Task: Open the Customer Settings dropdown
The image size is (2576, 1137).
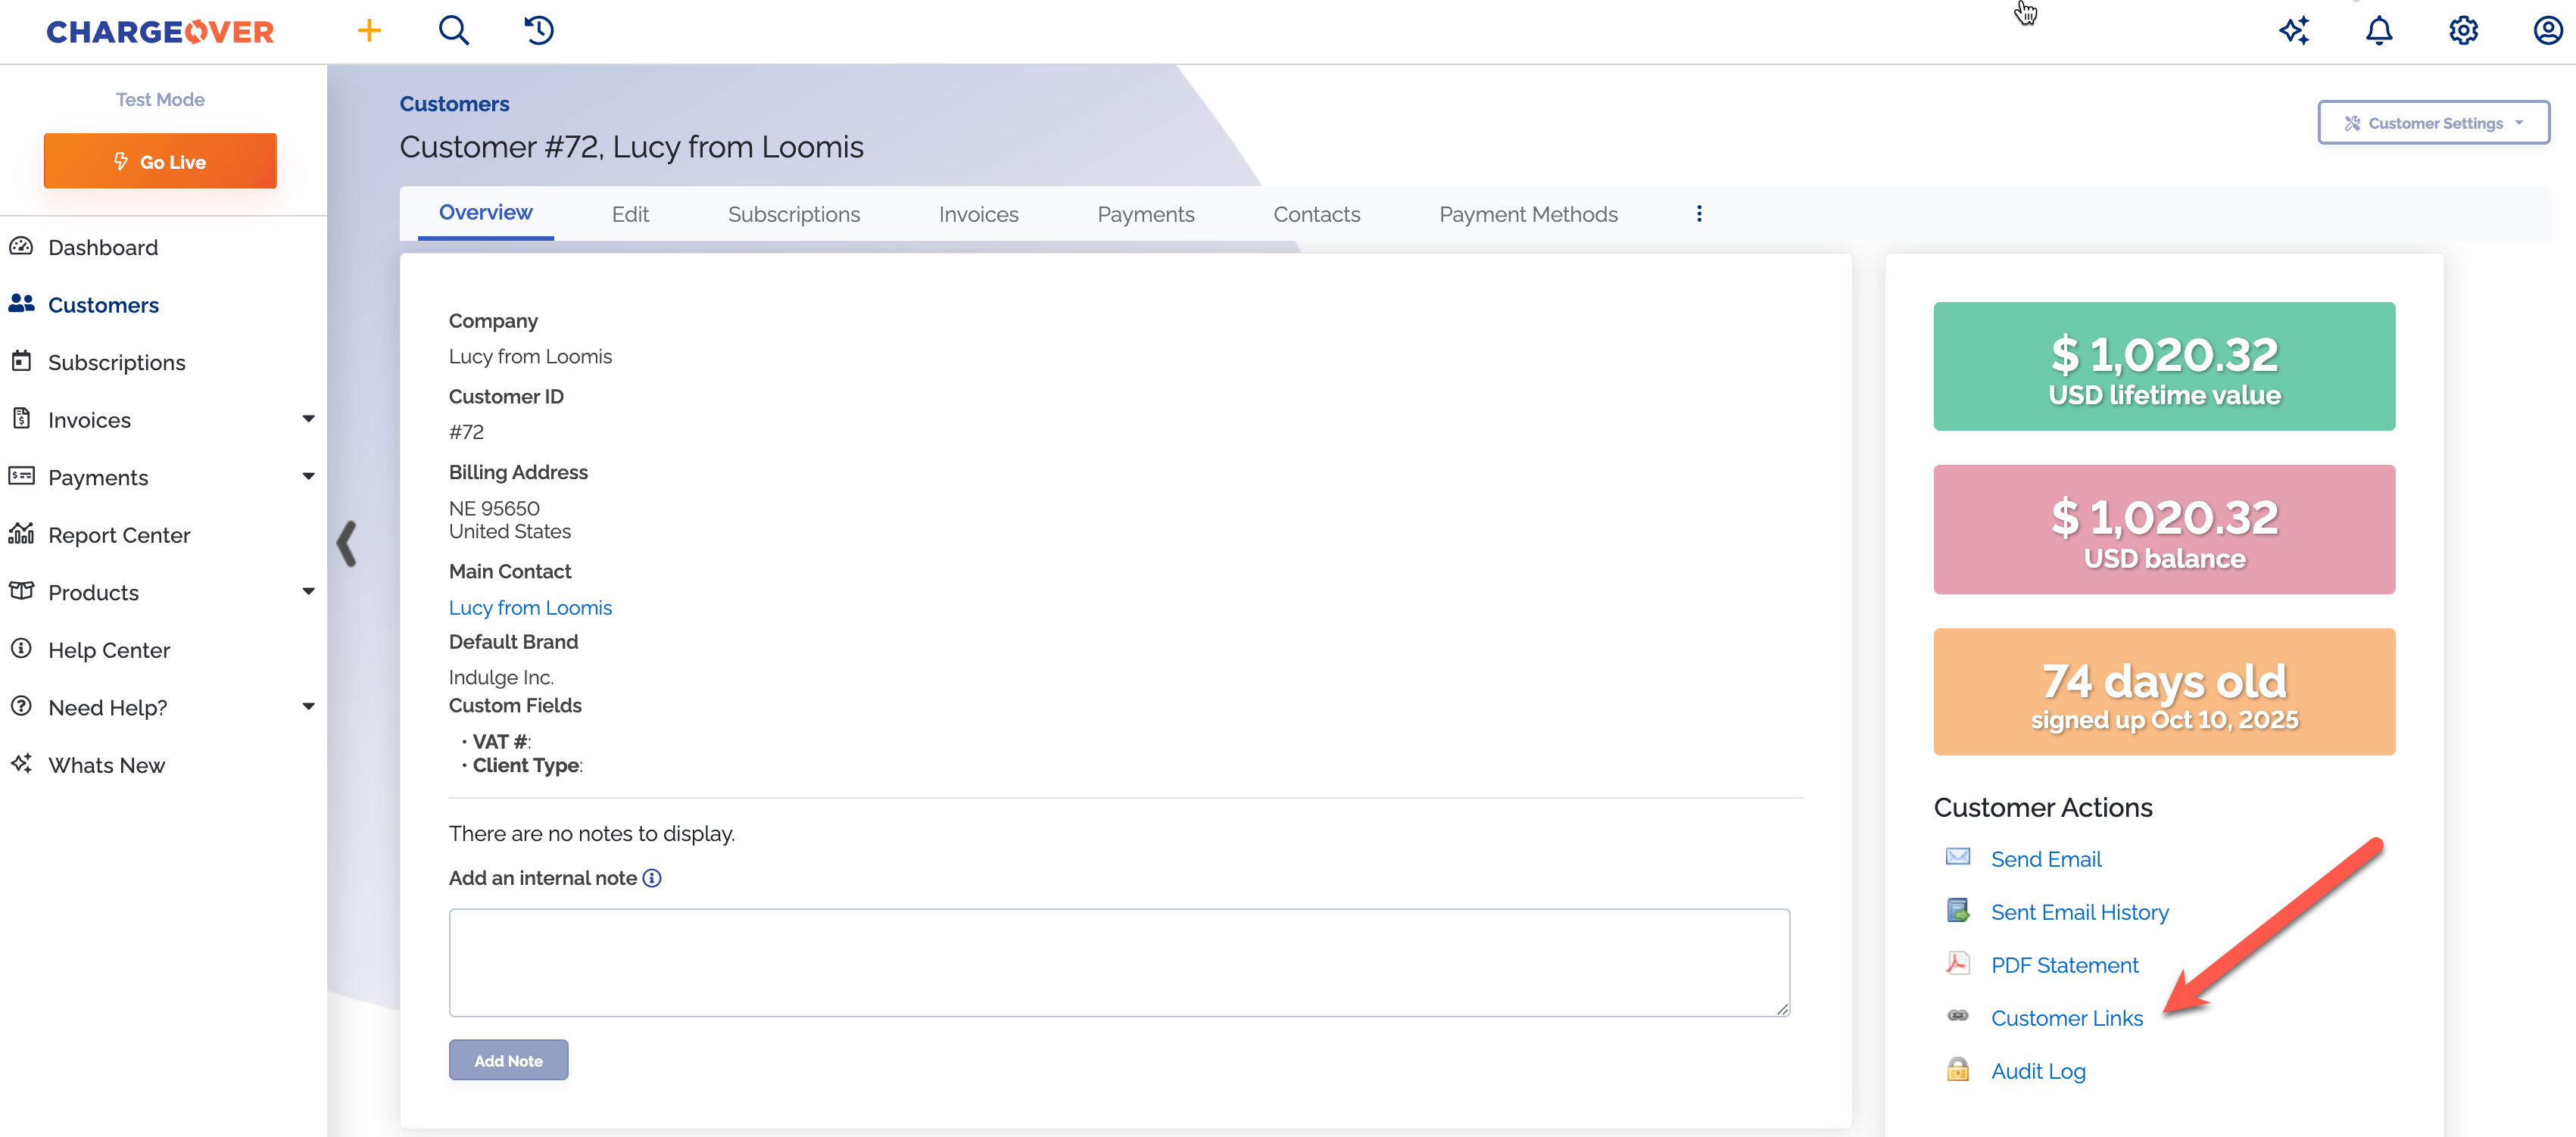Action: (2433, 123)
